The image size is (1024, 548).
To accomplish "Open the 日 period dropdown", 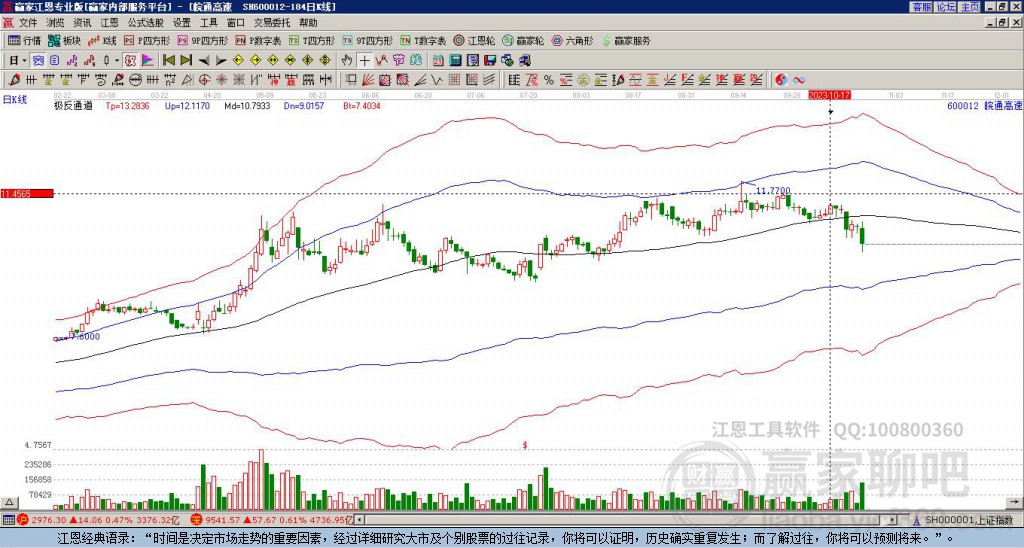I will coord(18,61).
